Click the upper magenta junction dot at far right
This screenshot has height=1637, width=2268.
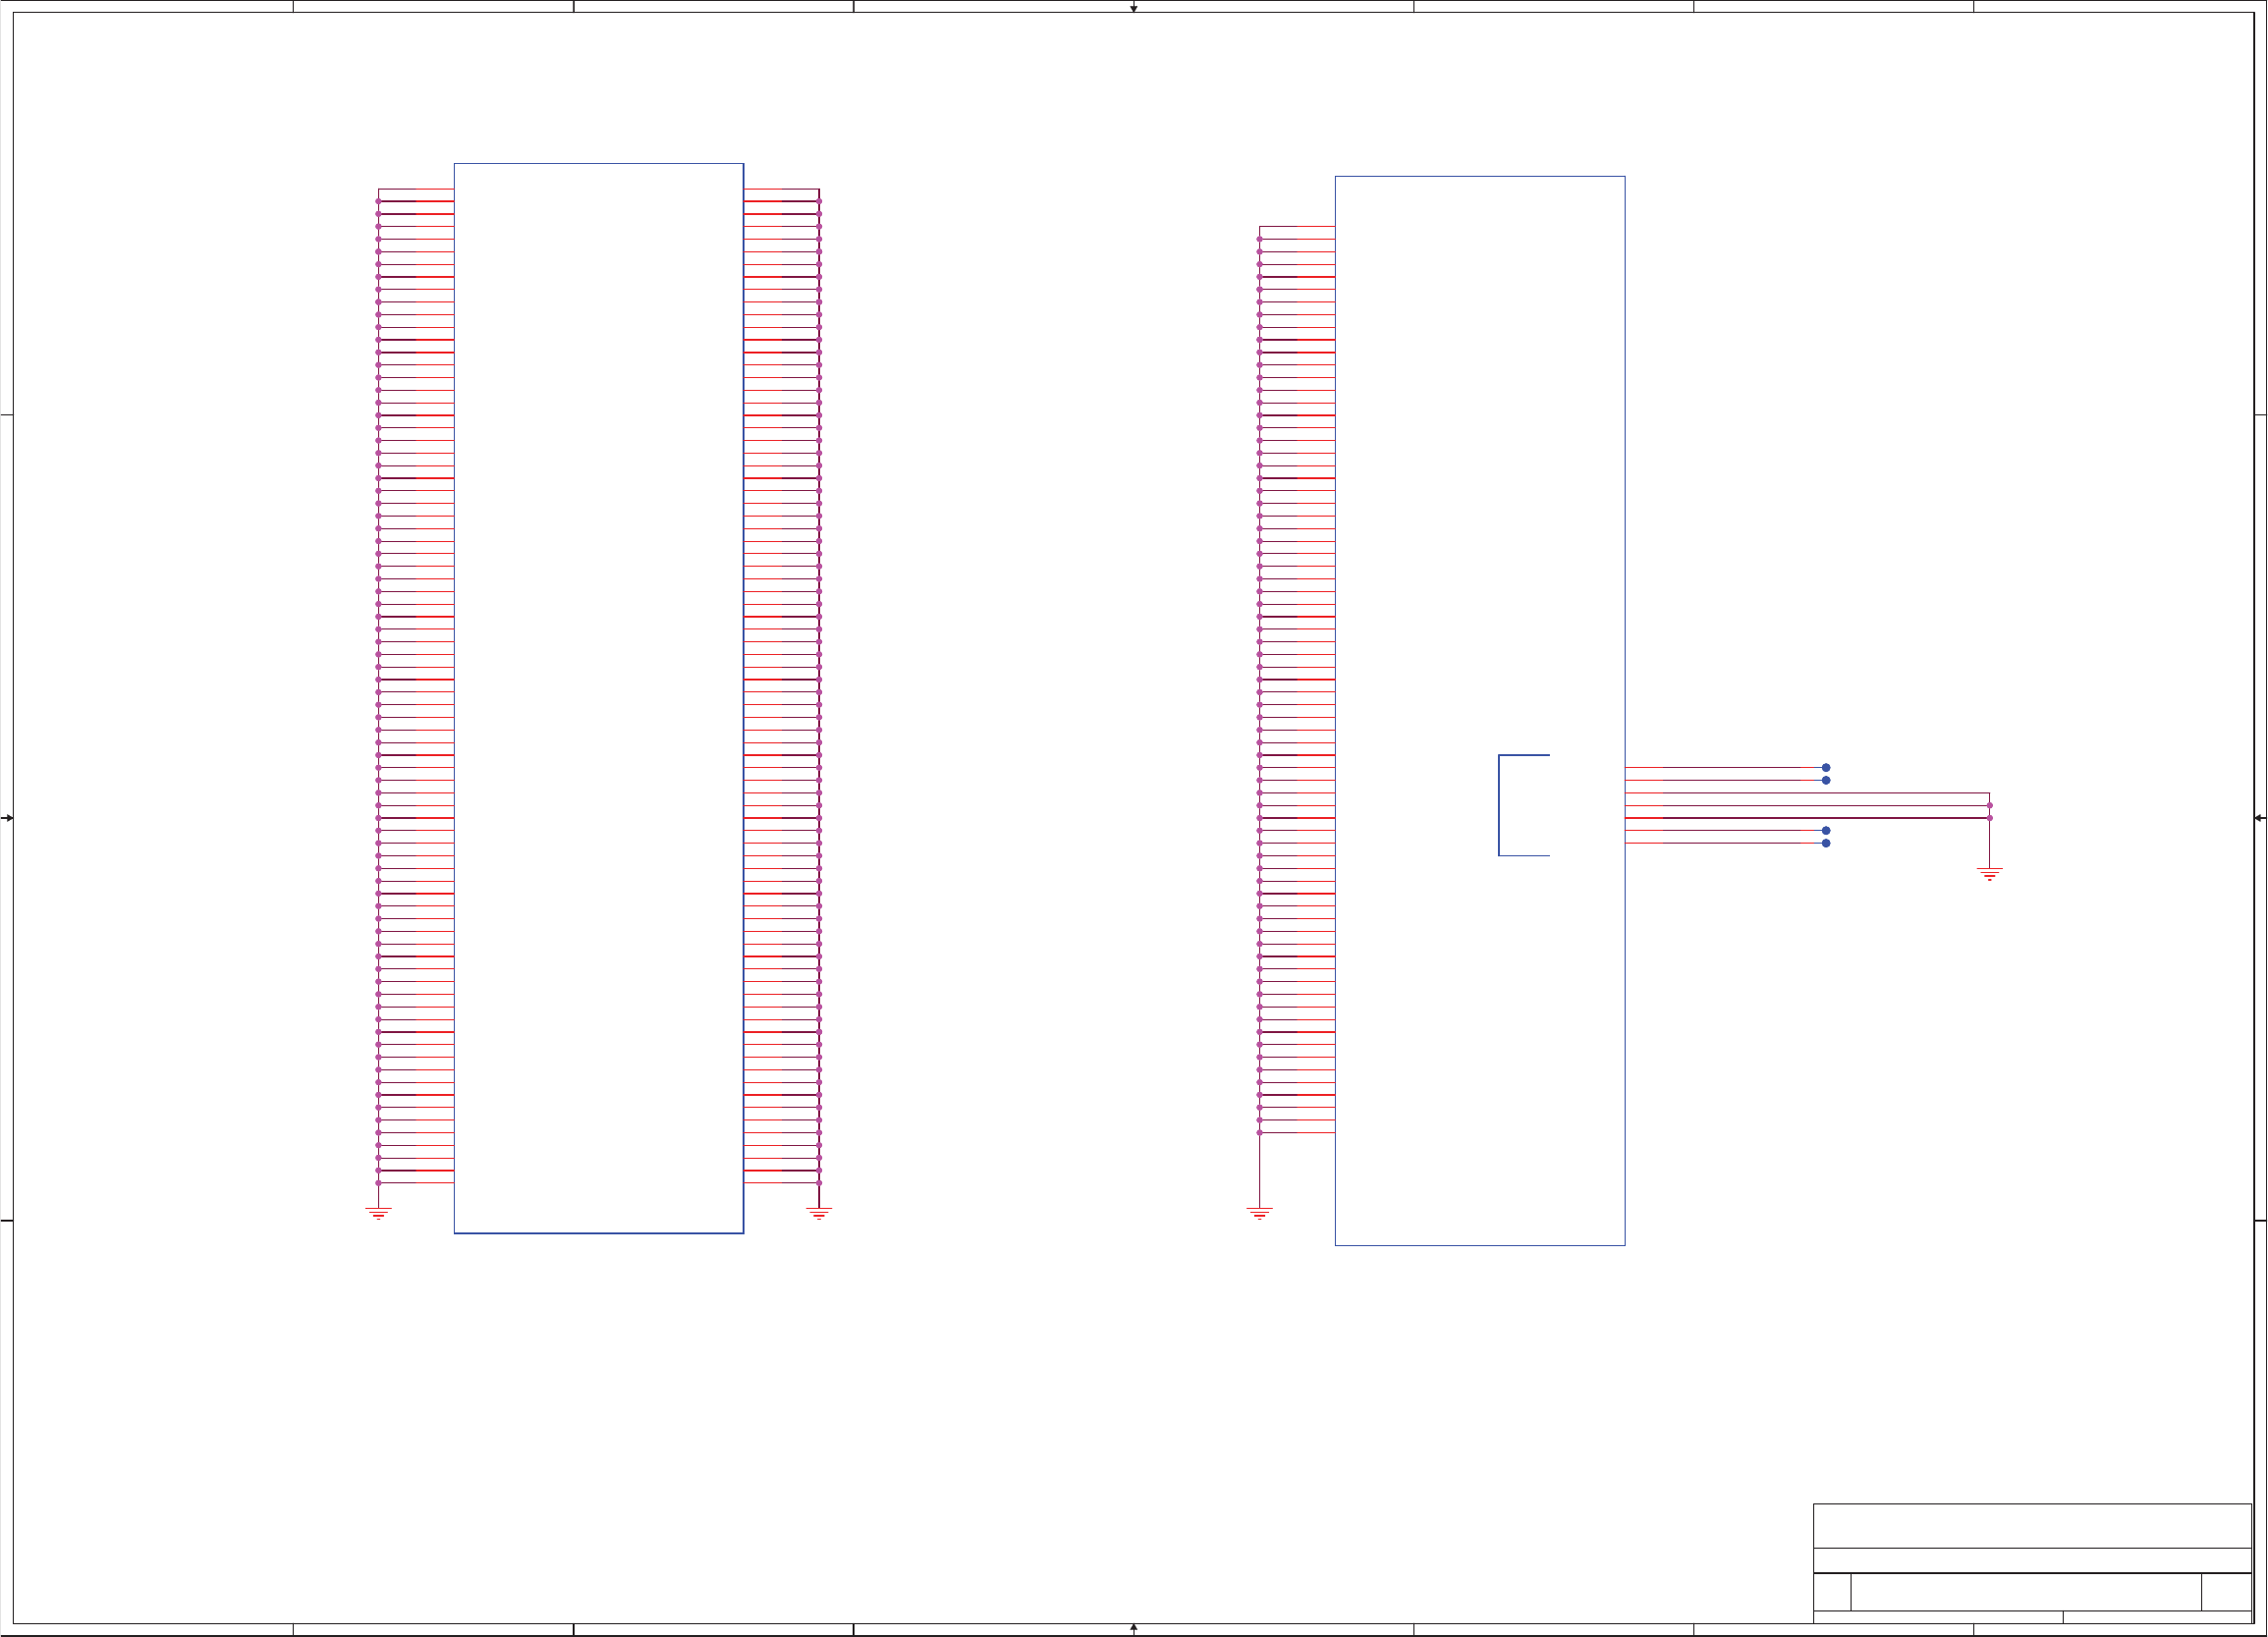click(x=1989, y=805)
